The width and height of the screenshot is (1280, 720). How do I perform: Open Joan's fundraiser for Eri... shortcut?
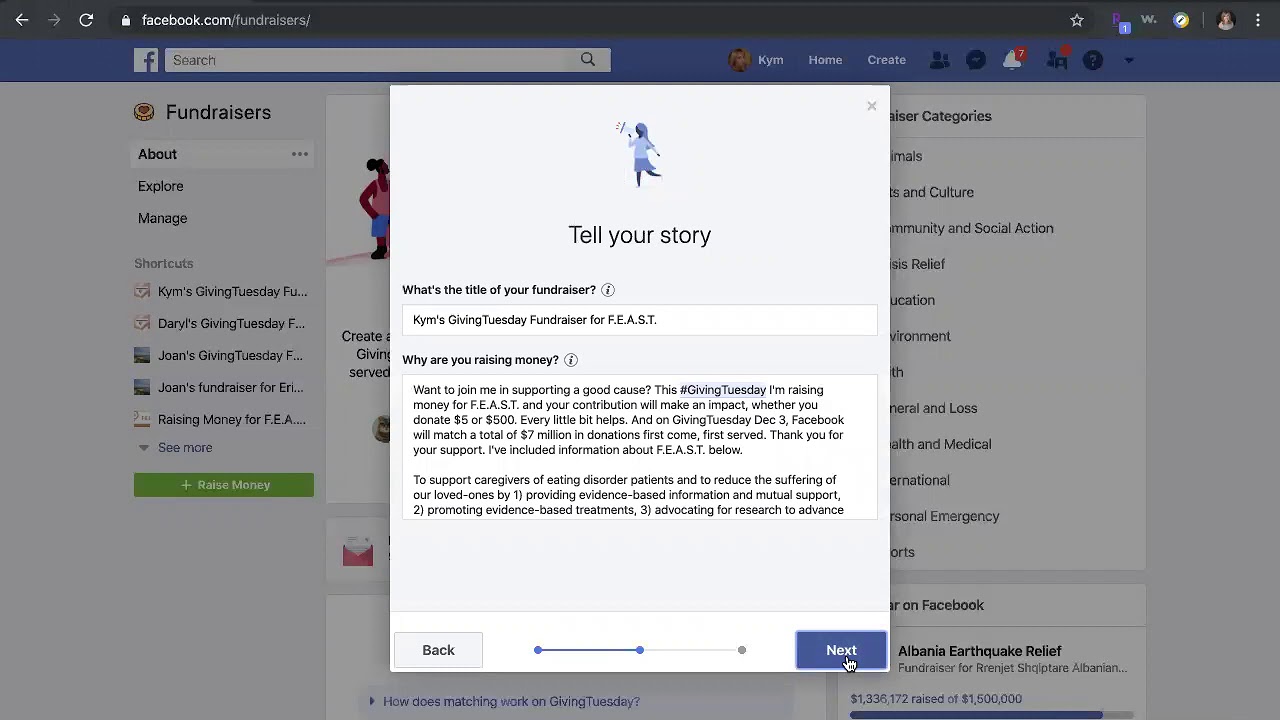click(219, 387)
